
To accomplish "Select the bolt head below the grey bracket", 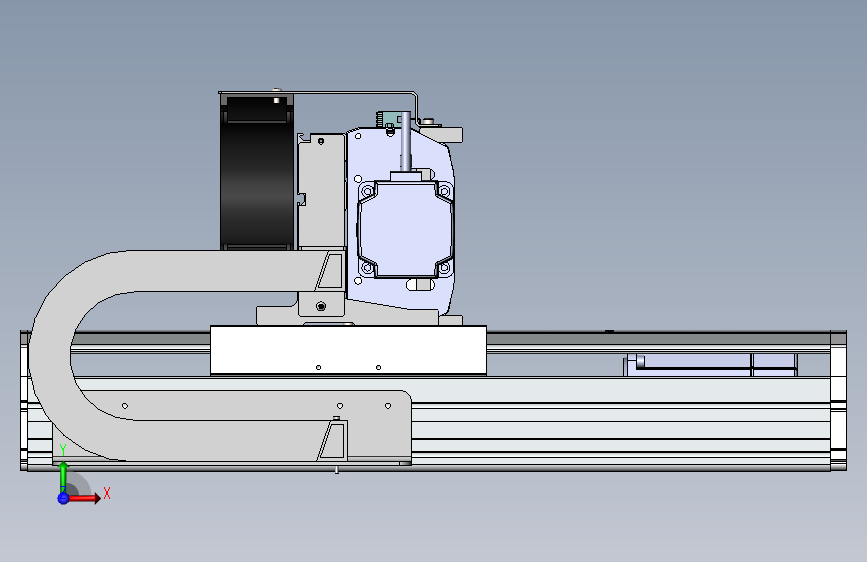I will coord(321,306).
